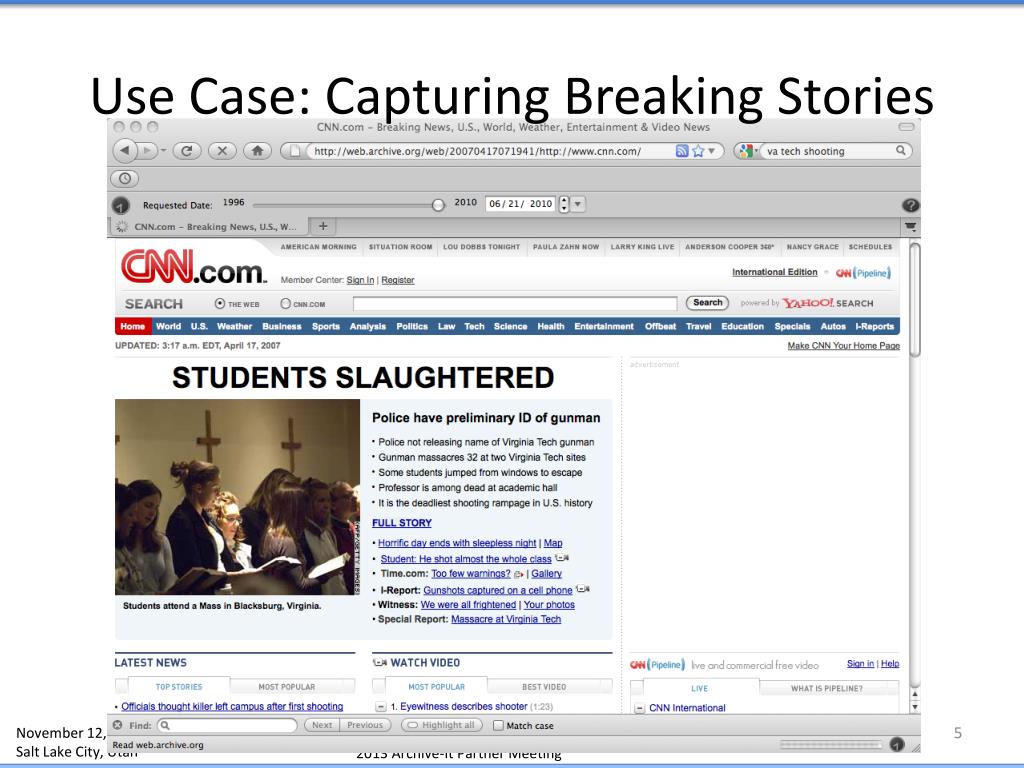Collapse the CNN International live item
Viewport: 1024px width, 768px height.
click(x=640, y=708)
